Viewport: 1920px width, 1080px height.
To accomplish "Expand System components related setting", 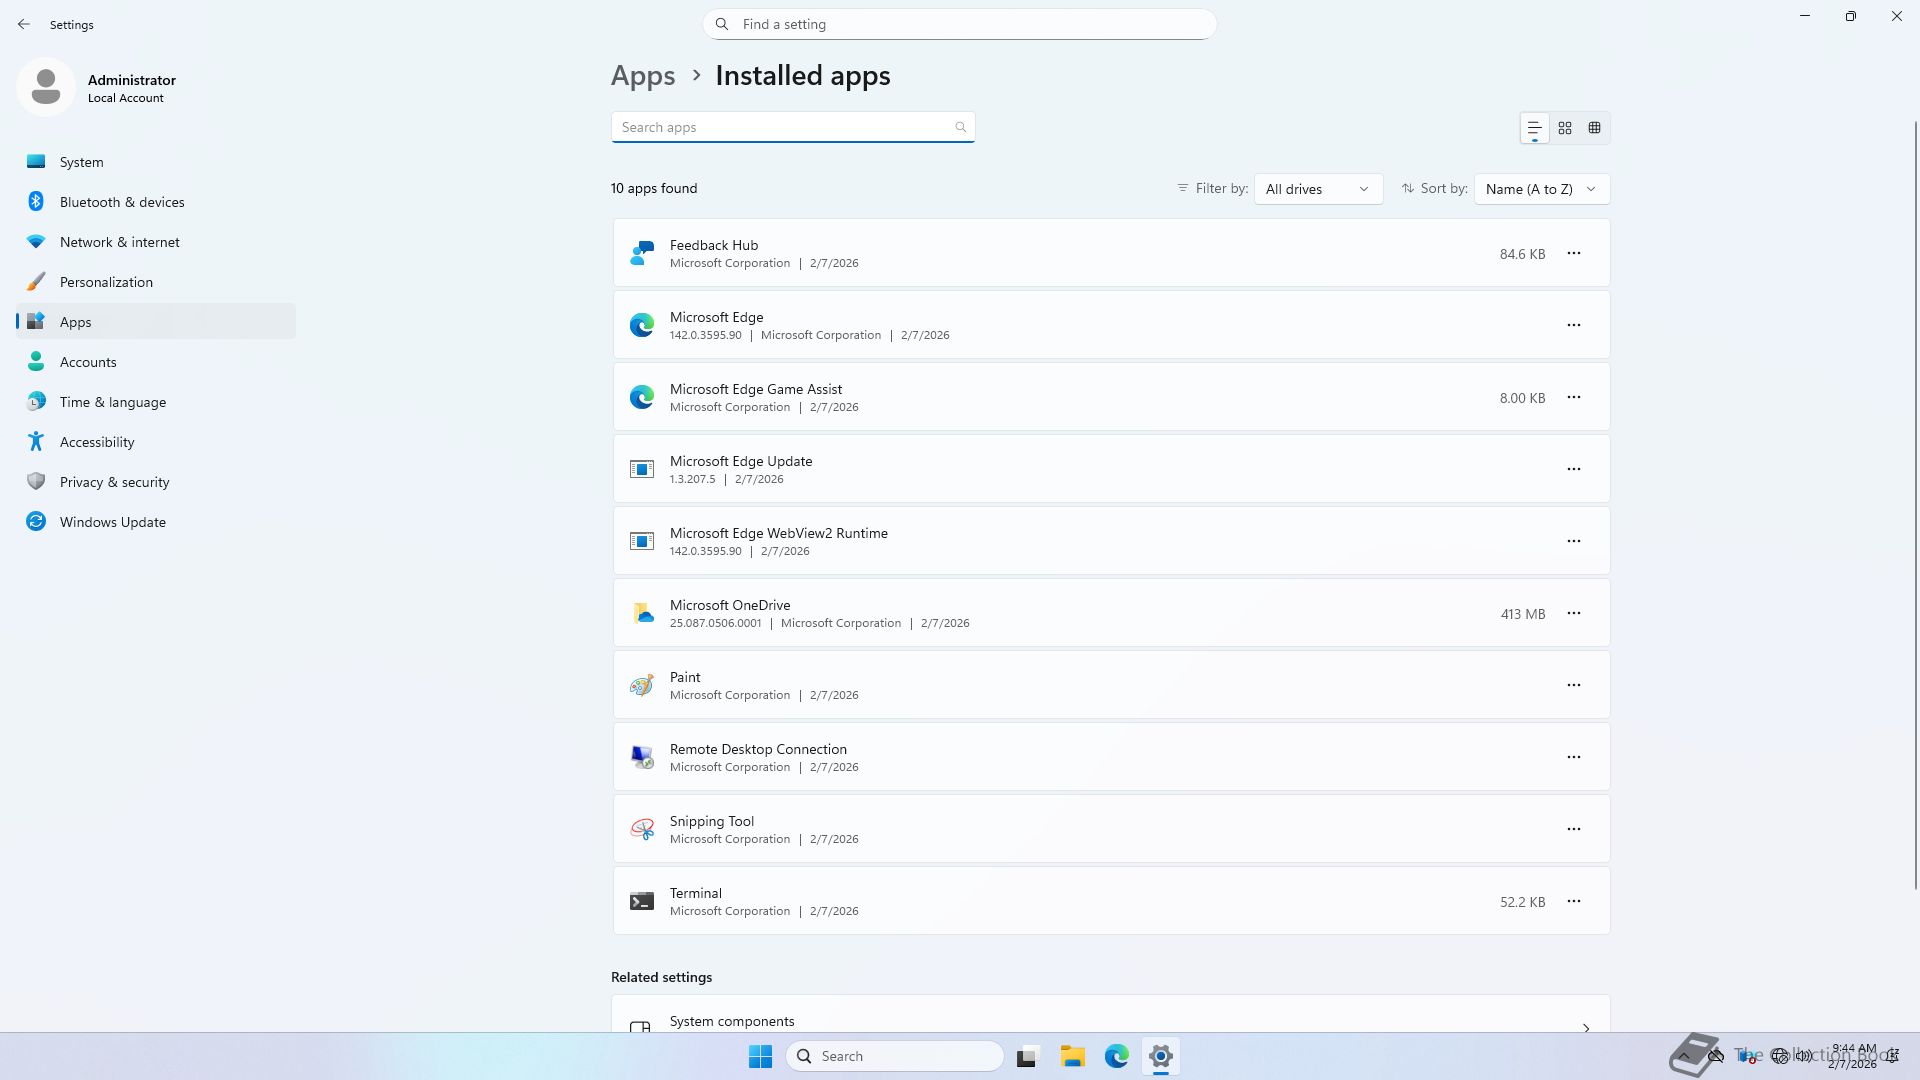I will [x=1110, y=1022].
